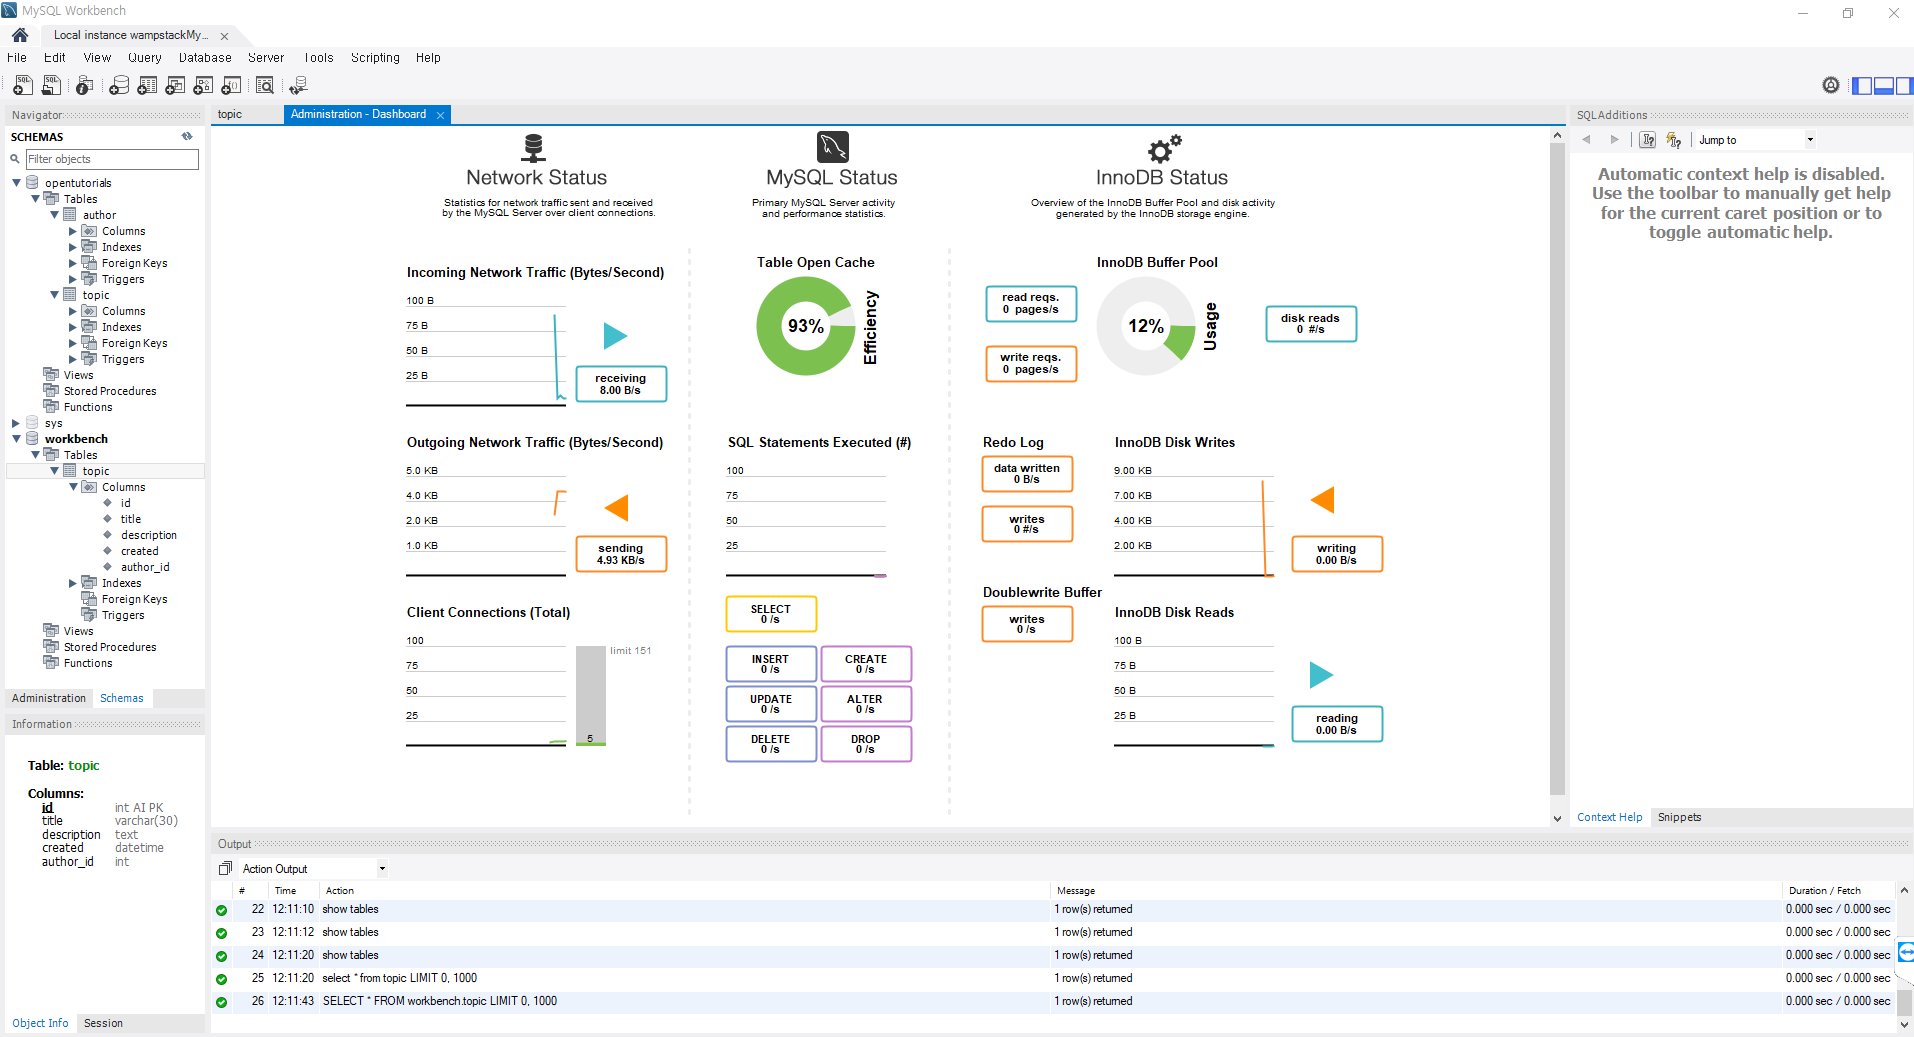1914x1037 pixels.
Task: Close the Administration - Dashboard tab
Action: point(440,115)
